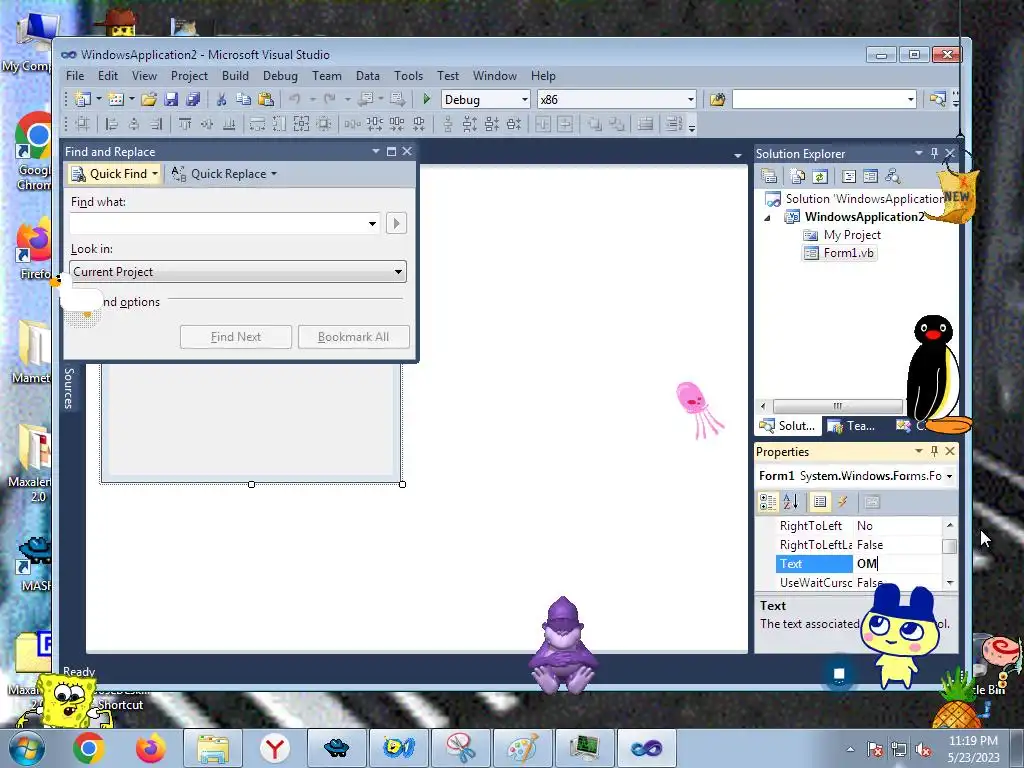Click the expression builder arrow button

point(396,223)
